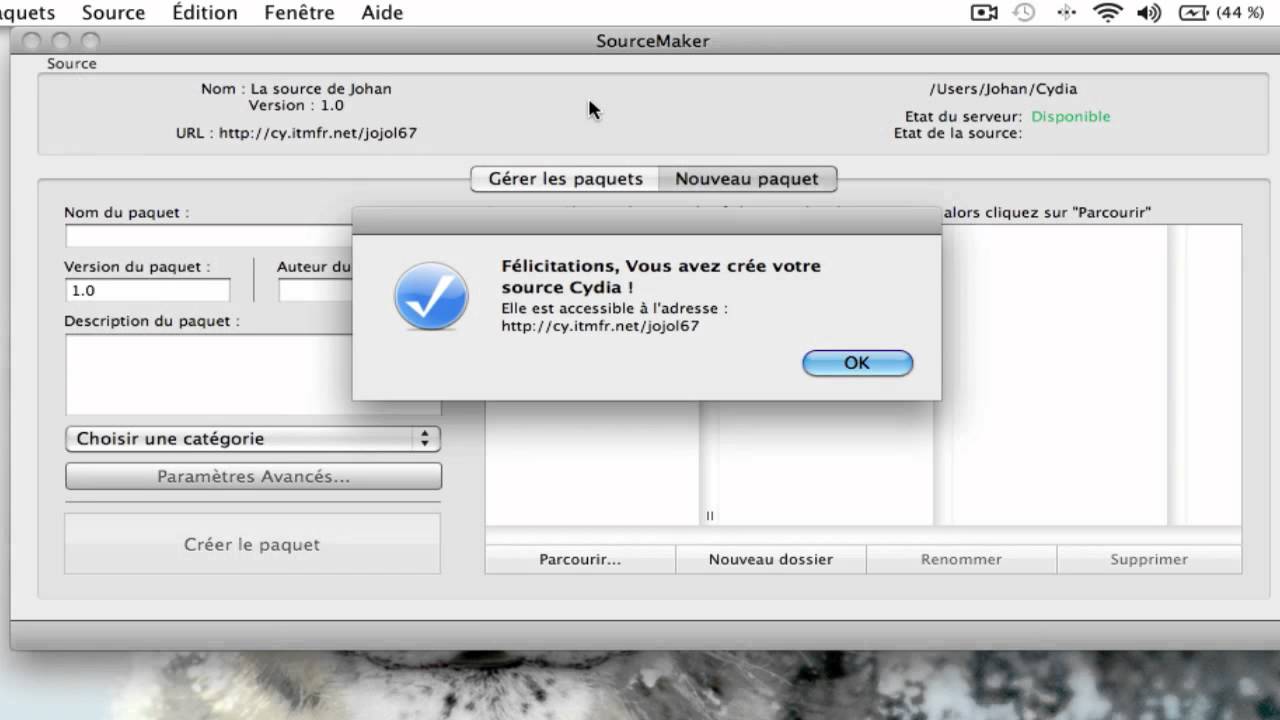1280x720 pixels.
Task: Open the Aide menu
Action: tap(382, 13)
